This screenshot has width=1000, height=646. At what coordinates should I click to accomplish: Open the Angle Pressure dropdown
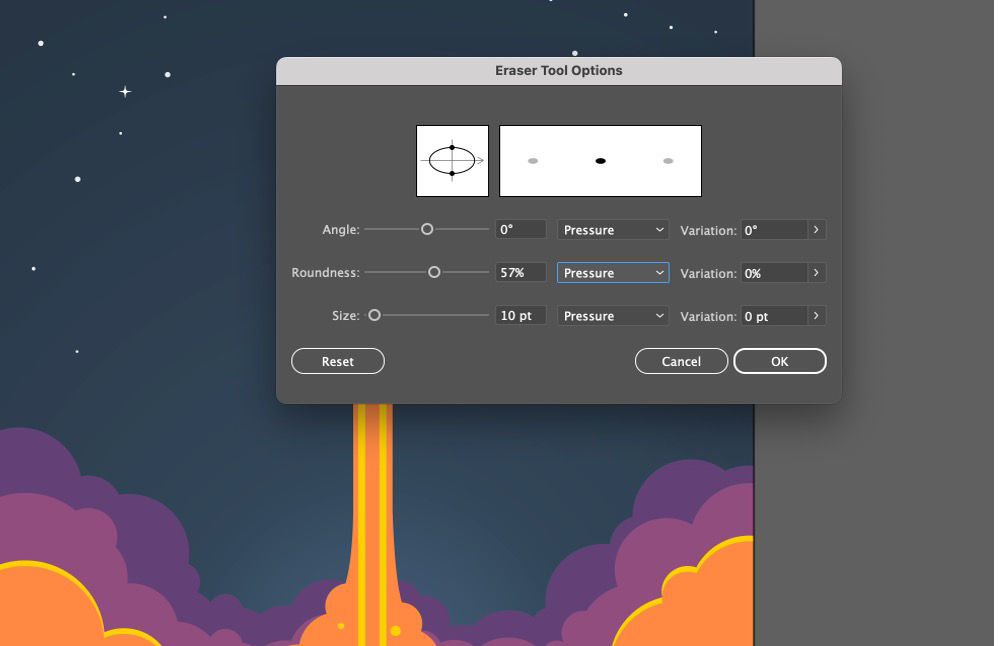point(612,229)
